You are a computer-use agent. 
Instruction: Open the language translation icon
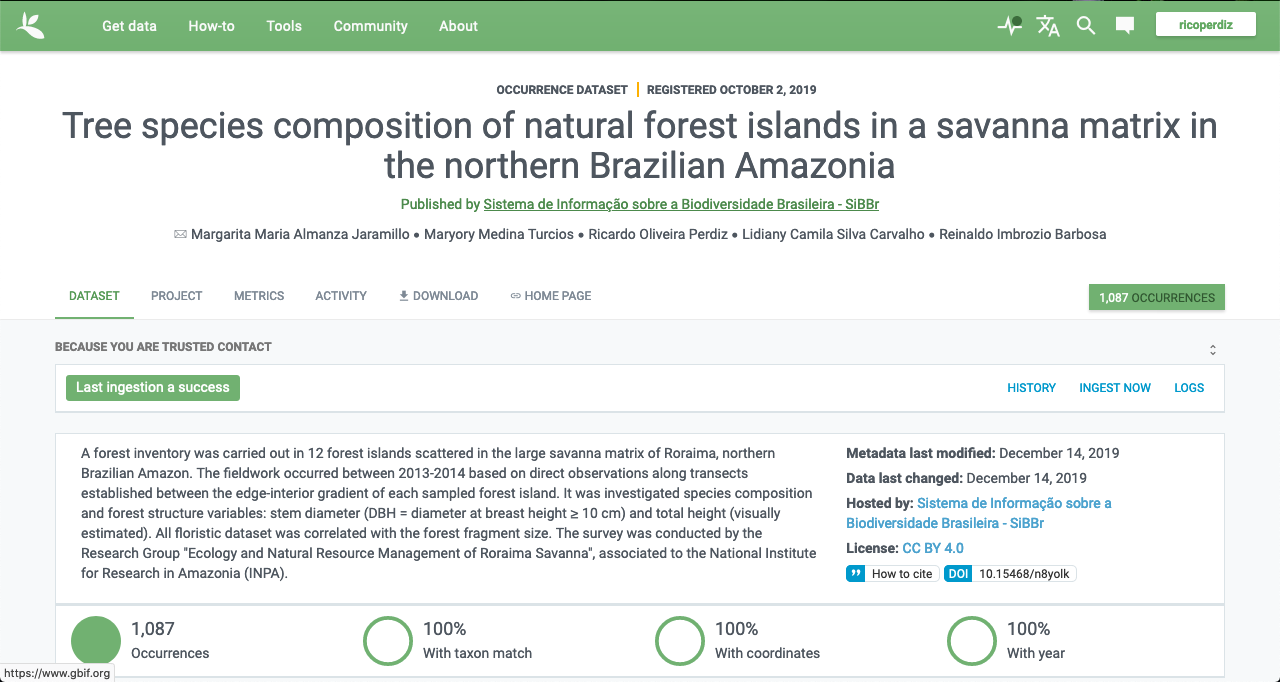click(x=1048, y=26)
